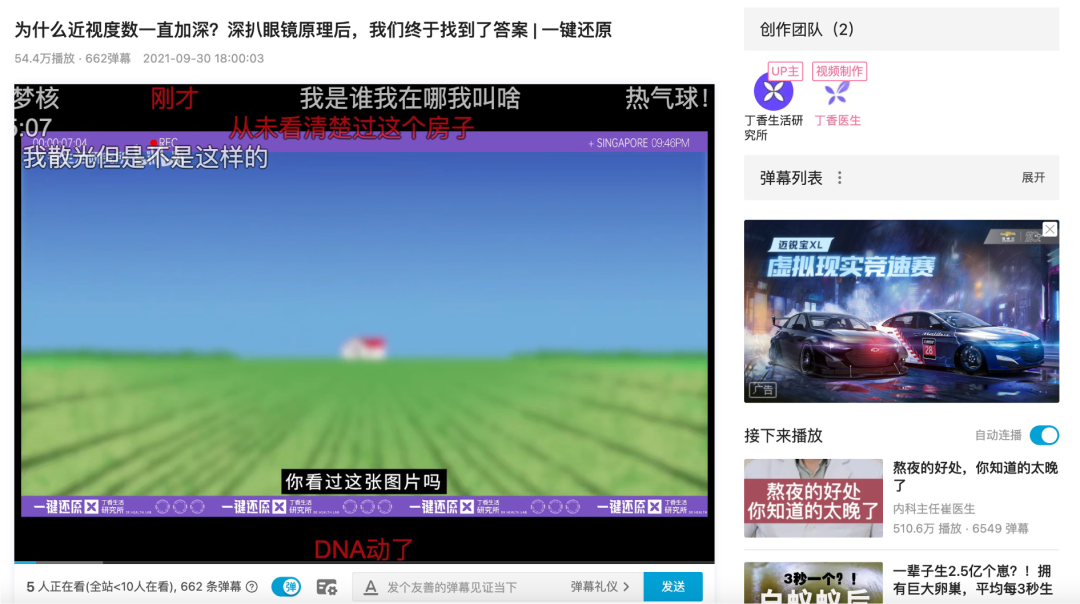
Task: Close the racing game advertisement
Action: pyautogui.click(x=1049, y=229)
